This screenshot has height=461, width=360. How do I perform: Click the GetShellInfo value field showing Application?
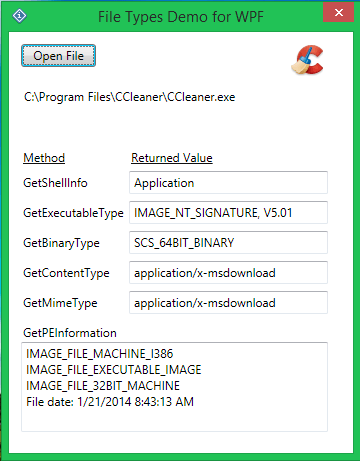coord(228,183)
